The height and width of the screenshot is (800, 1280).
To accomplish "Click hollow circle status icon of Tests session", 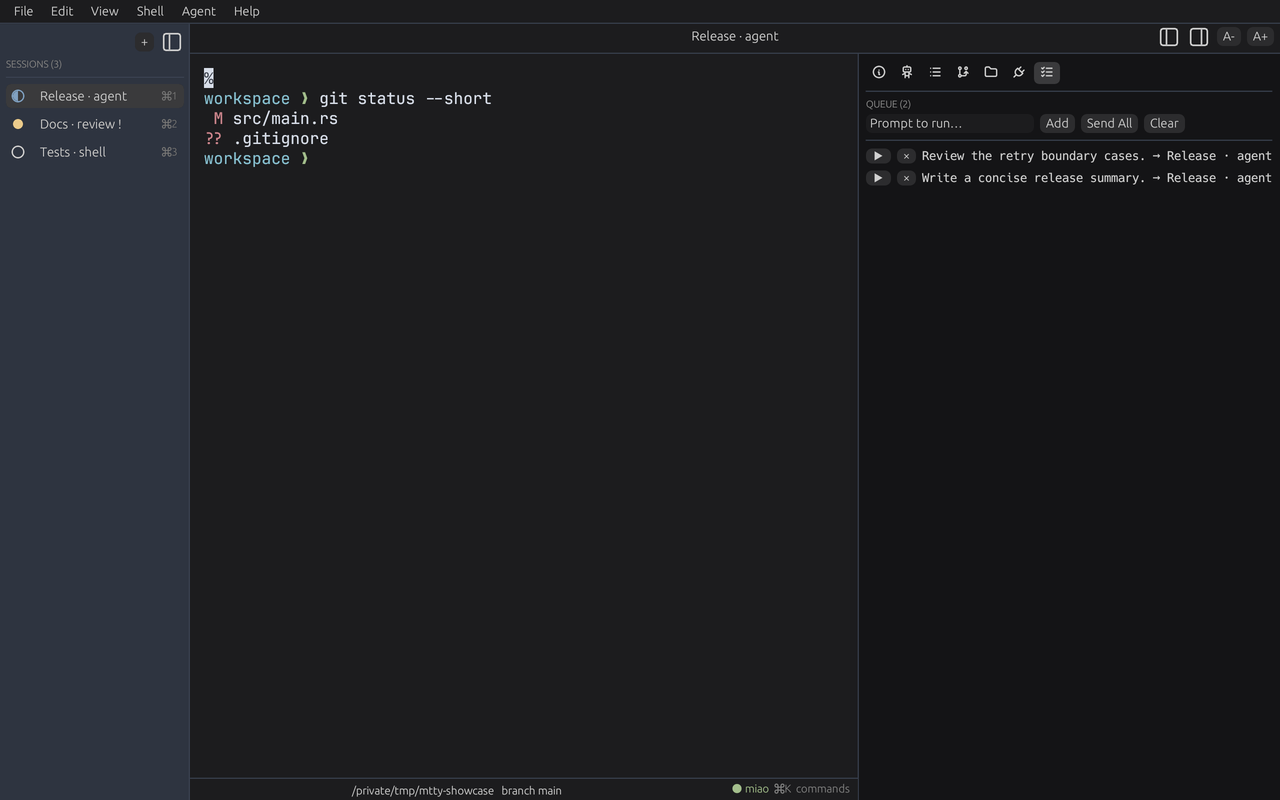I will point(18,152).
